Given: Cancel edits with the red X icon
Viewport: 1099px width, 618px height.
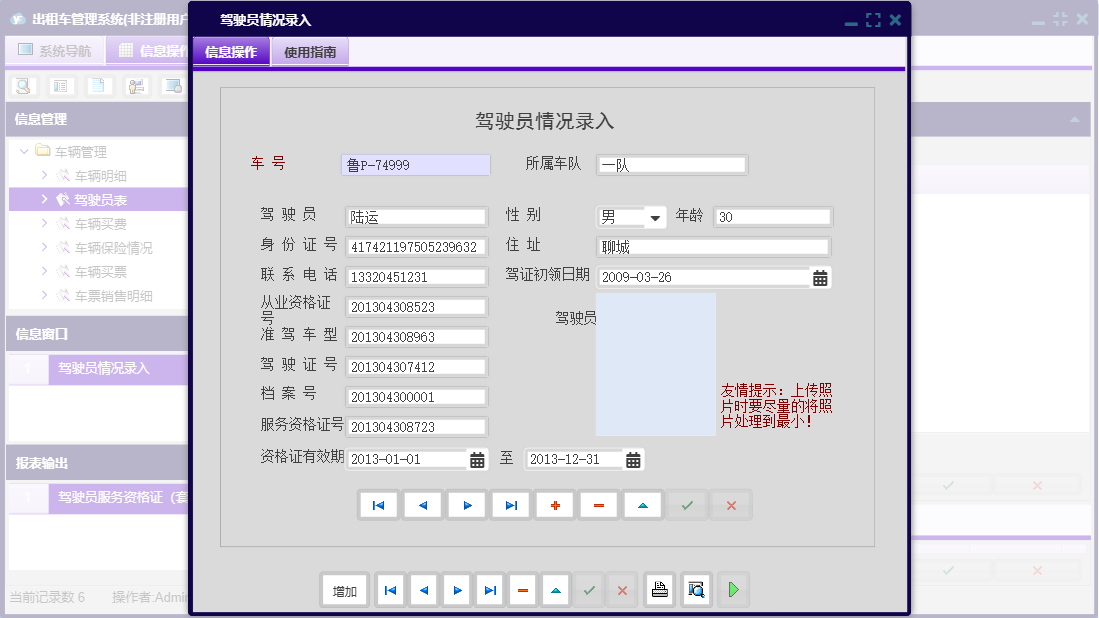Looking at the screenshot, I should coord(730,505).
